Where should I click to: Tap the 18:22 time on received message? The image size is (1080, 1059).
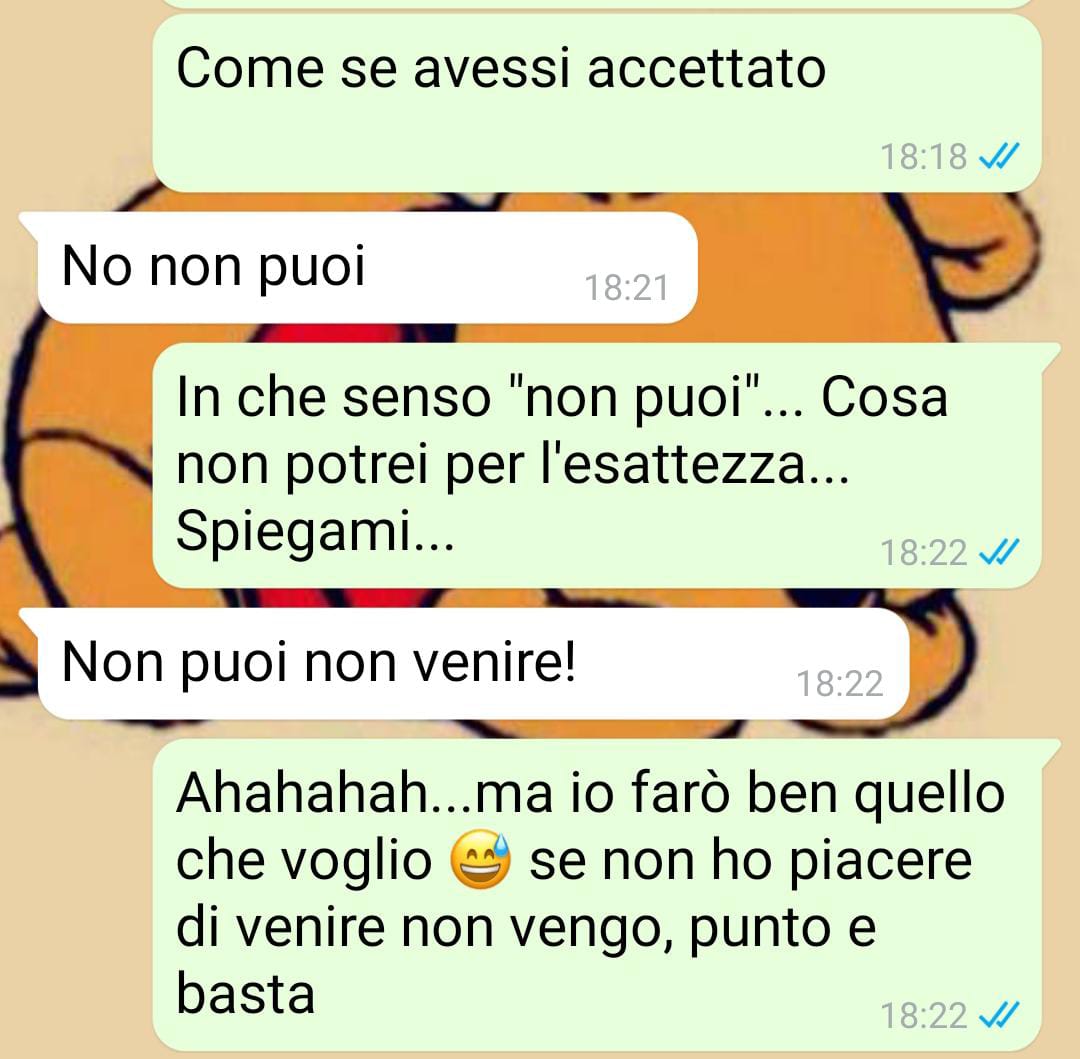pos(839,684)
